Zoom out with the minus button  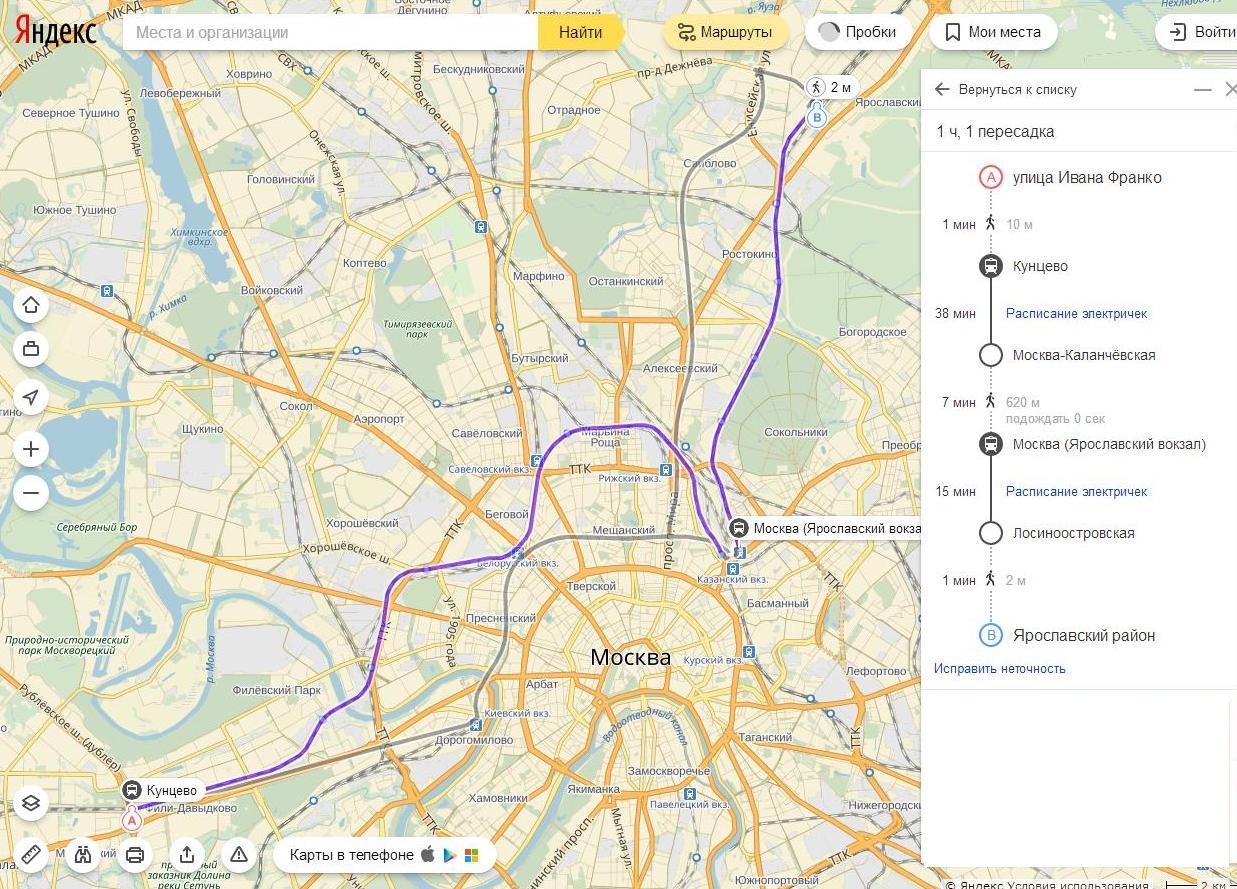pyautogui.click(x=31, y=493)
